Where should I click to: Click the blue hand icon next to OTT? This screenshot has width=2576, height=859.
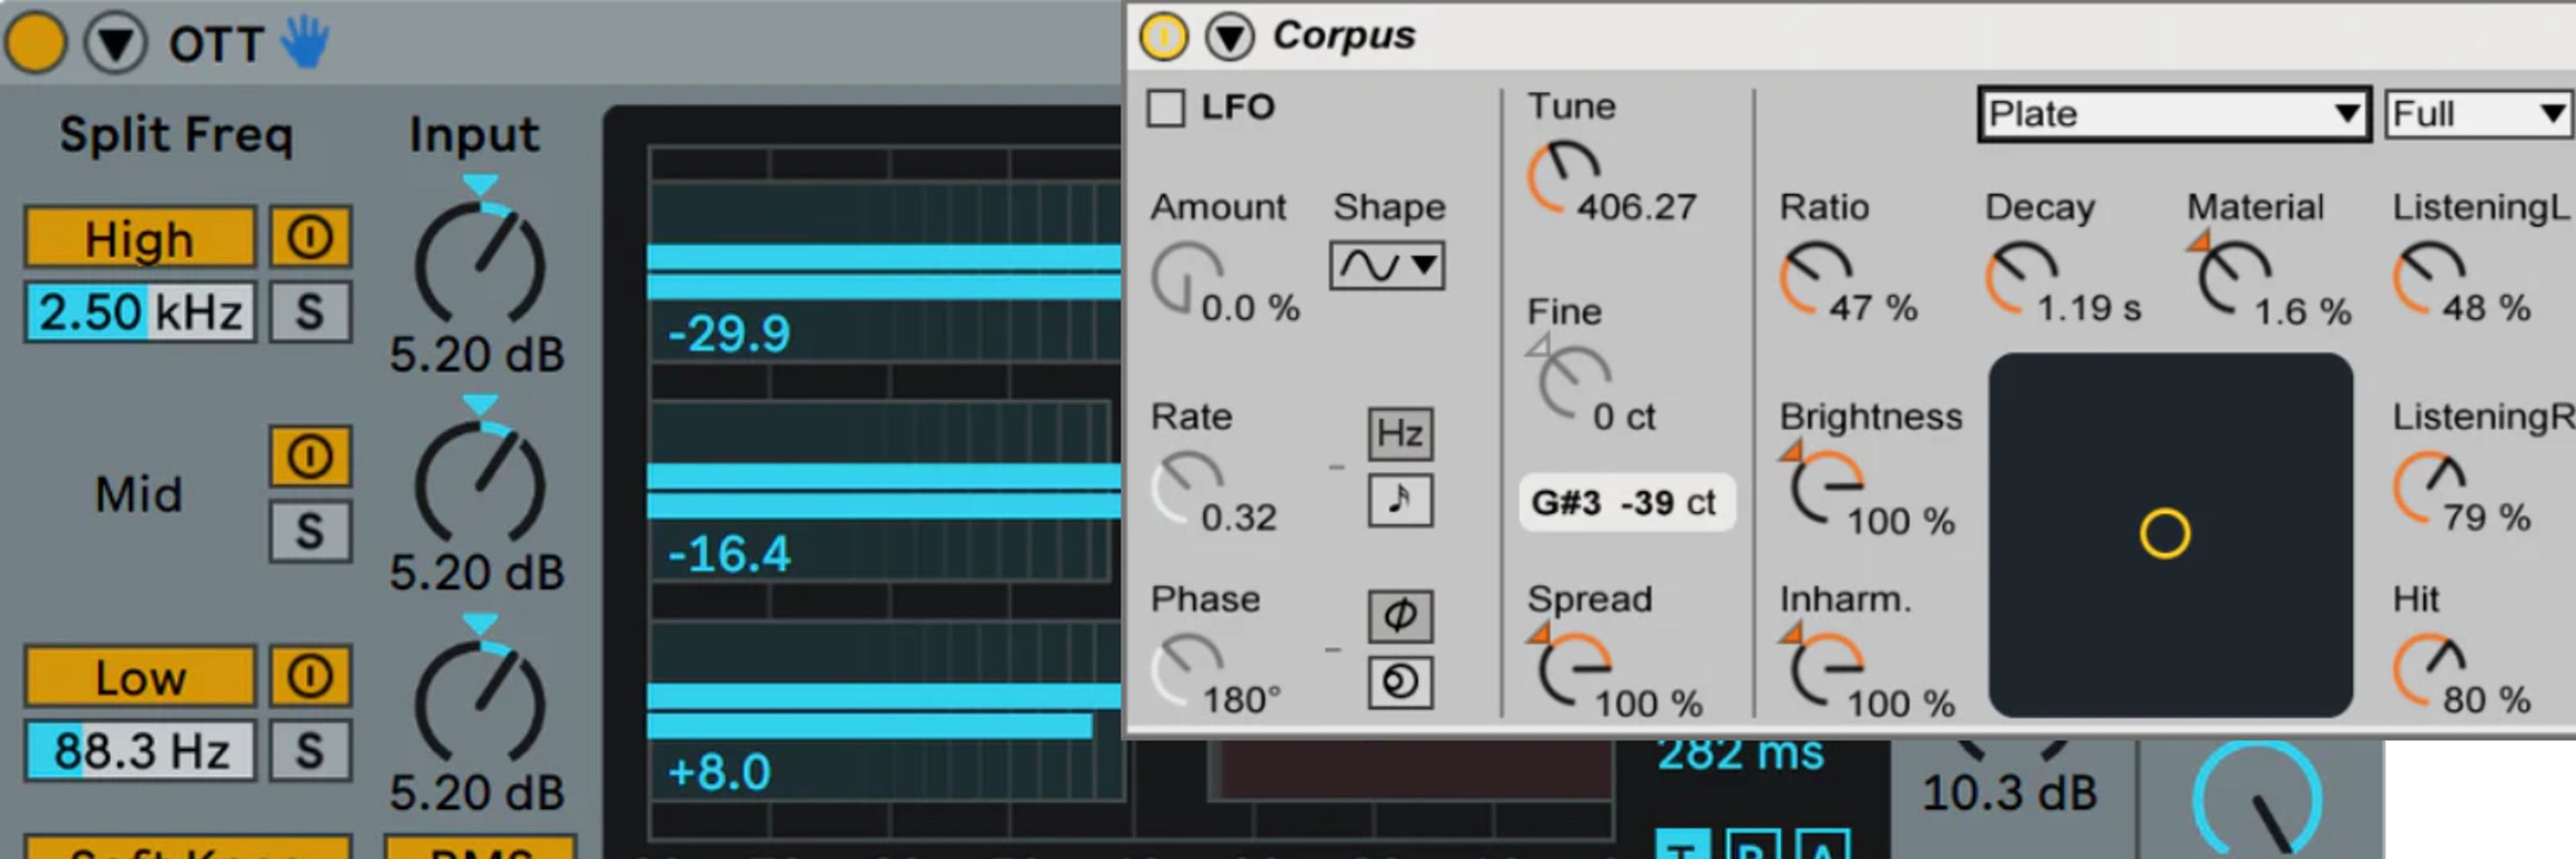point(305,42)
